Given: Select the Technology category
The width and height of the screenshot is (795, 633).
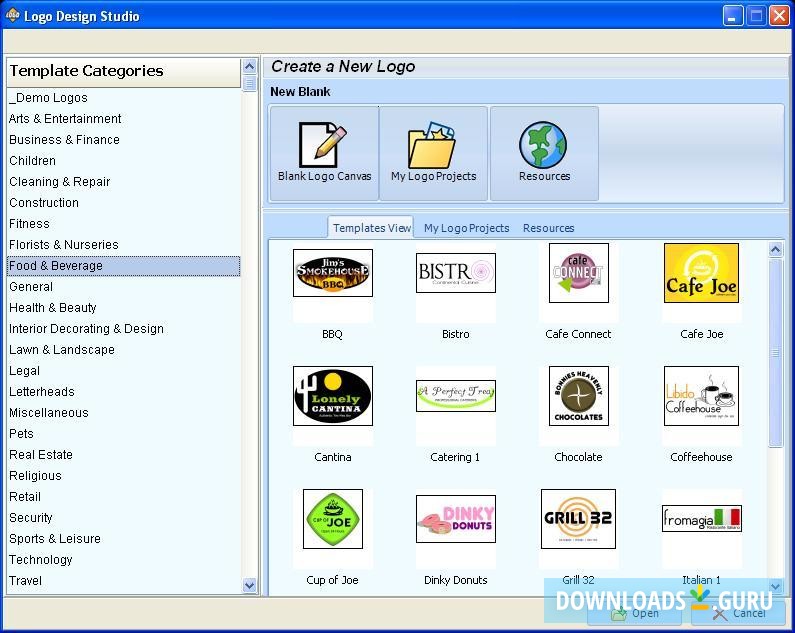Looking at the screenshot, I should [x=123, y=559].
